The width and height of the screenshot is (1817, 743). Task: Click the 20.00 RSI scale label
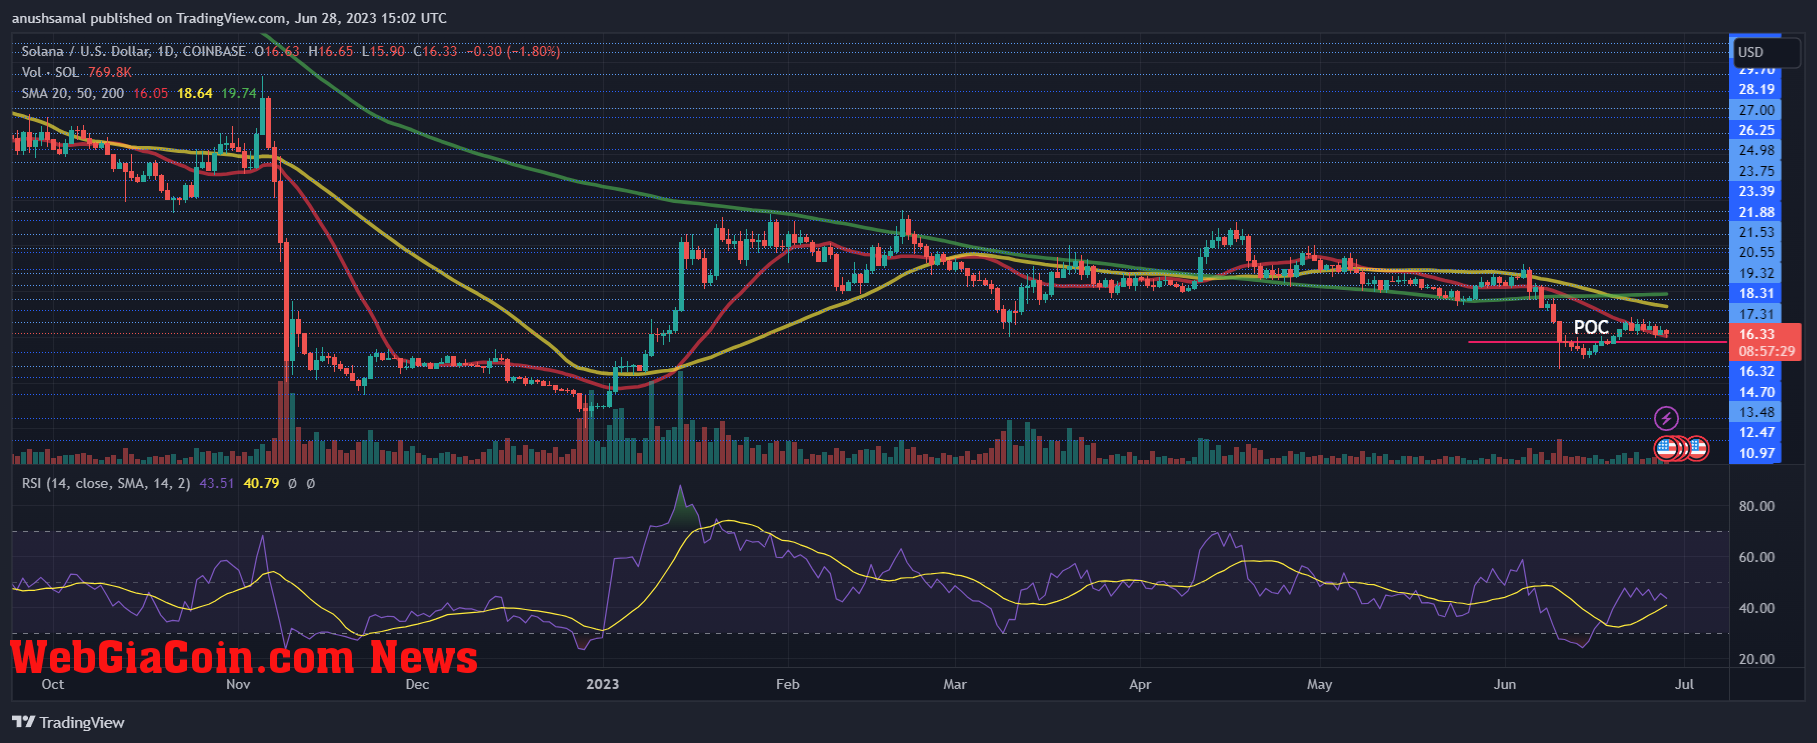tap(1757, 659)
